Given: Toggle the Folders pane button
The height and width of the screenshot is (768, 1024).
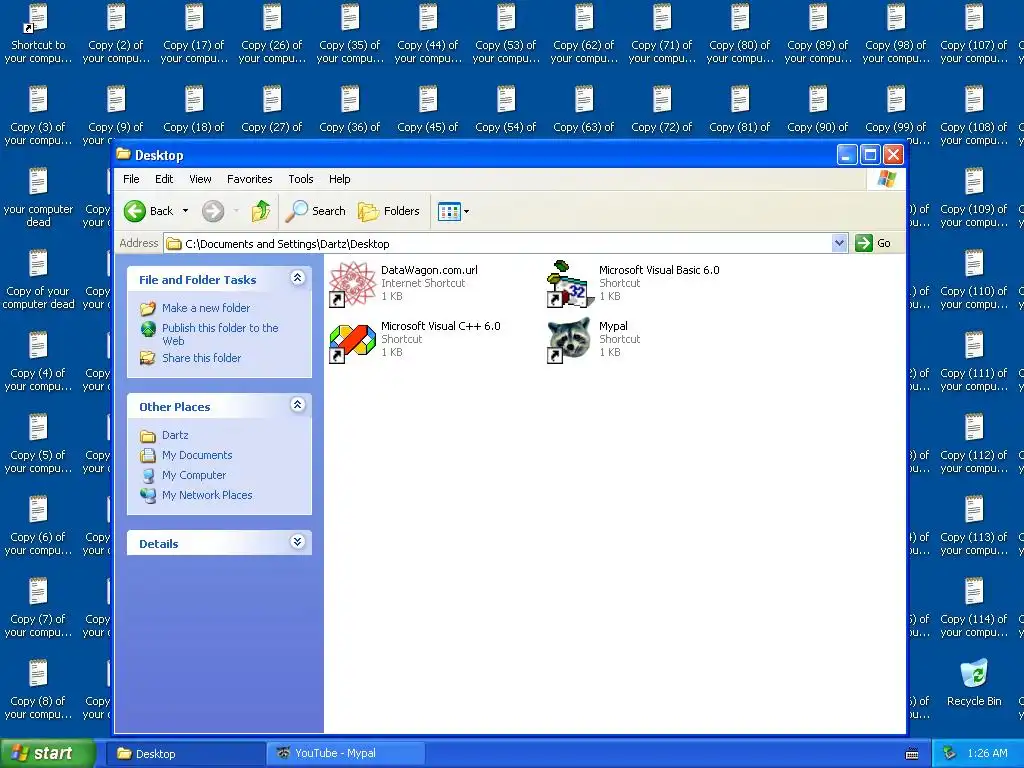Looking at the screenshot, I should 389,211.
